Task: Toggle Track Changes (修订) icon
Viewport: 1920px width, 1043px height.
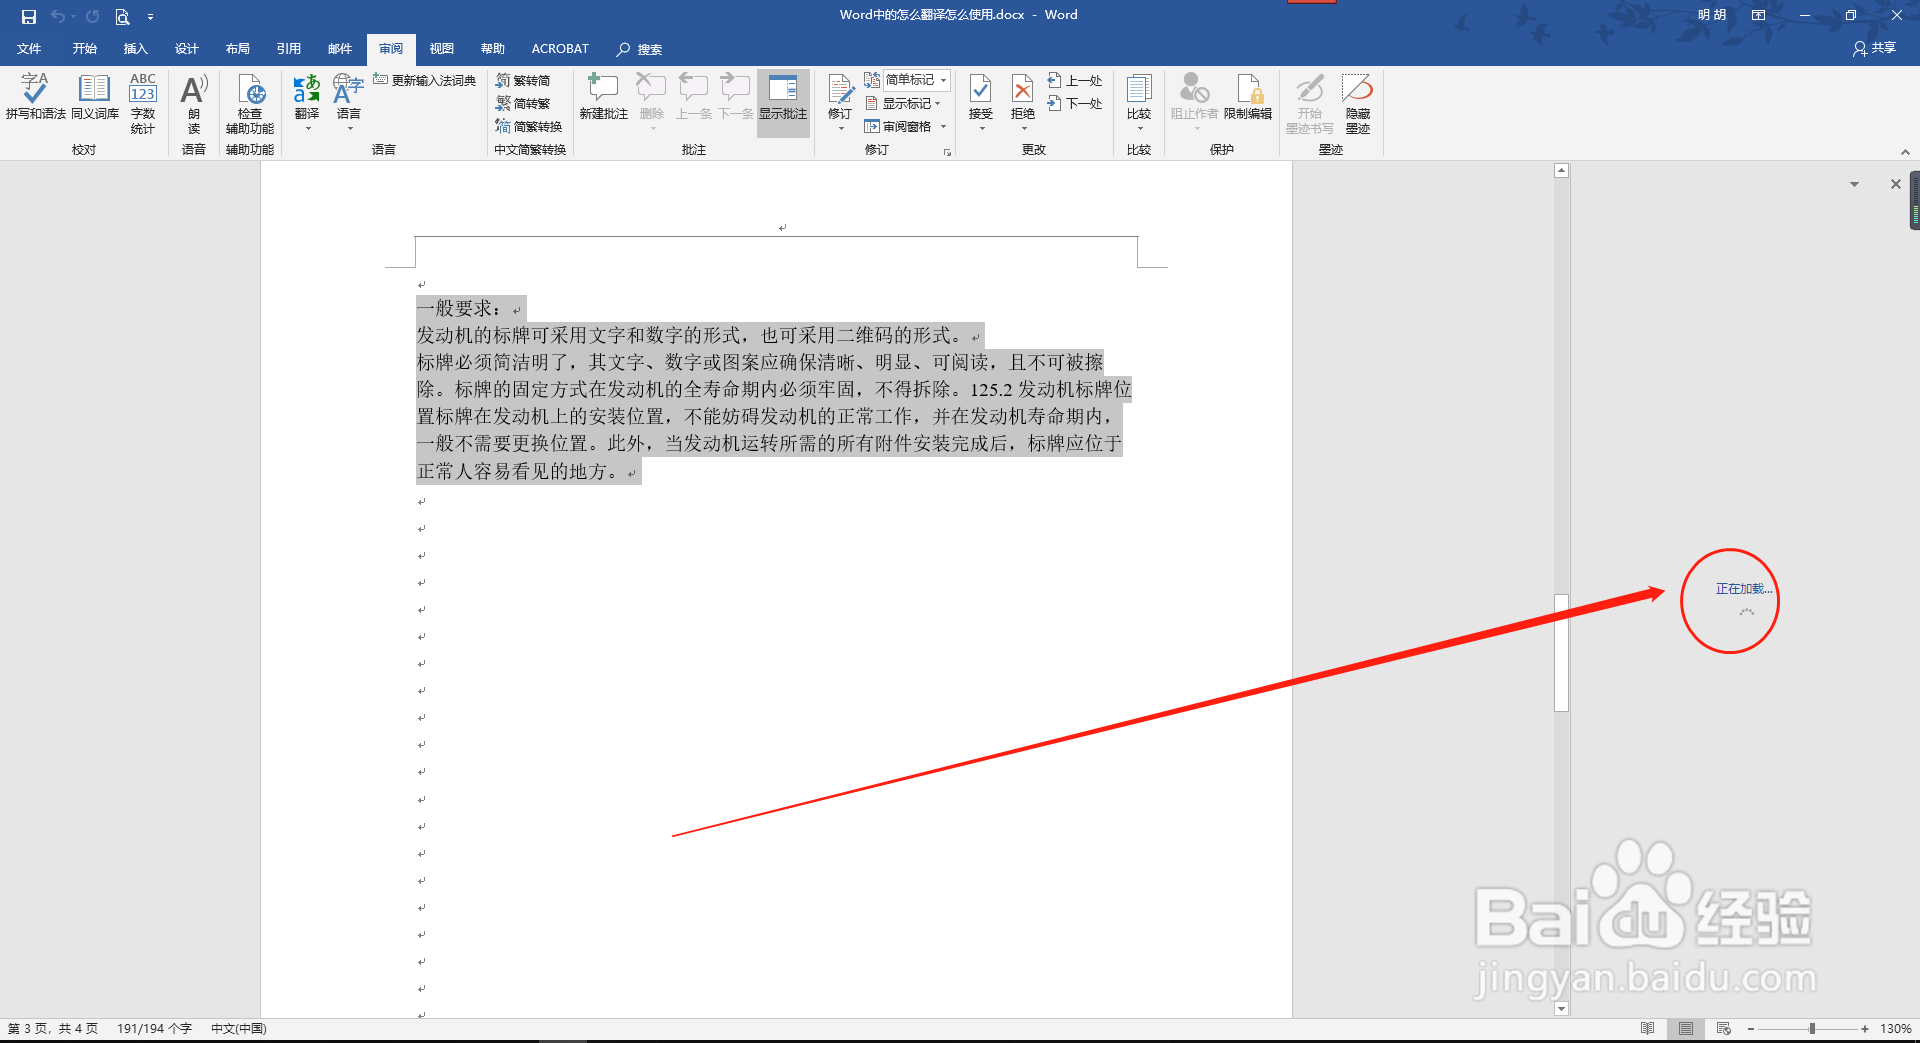Action: pyautogui.click(x=840, y=90)
